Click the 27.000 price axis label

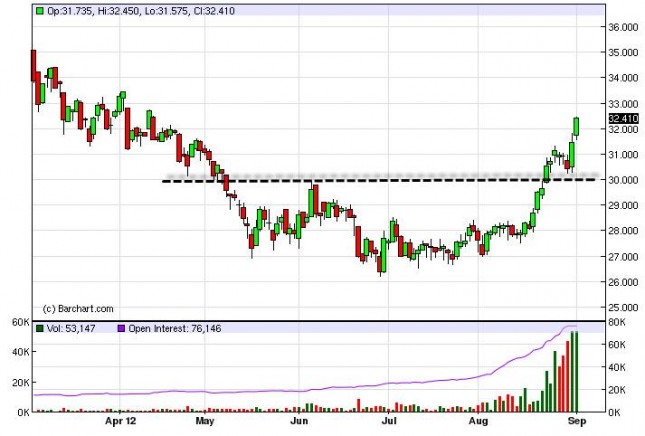click(624, 257)
